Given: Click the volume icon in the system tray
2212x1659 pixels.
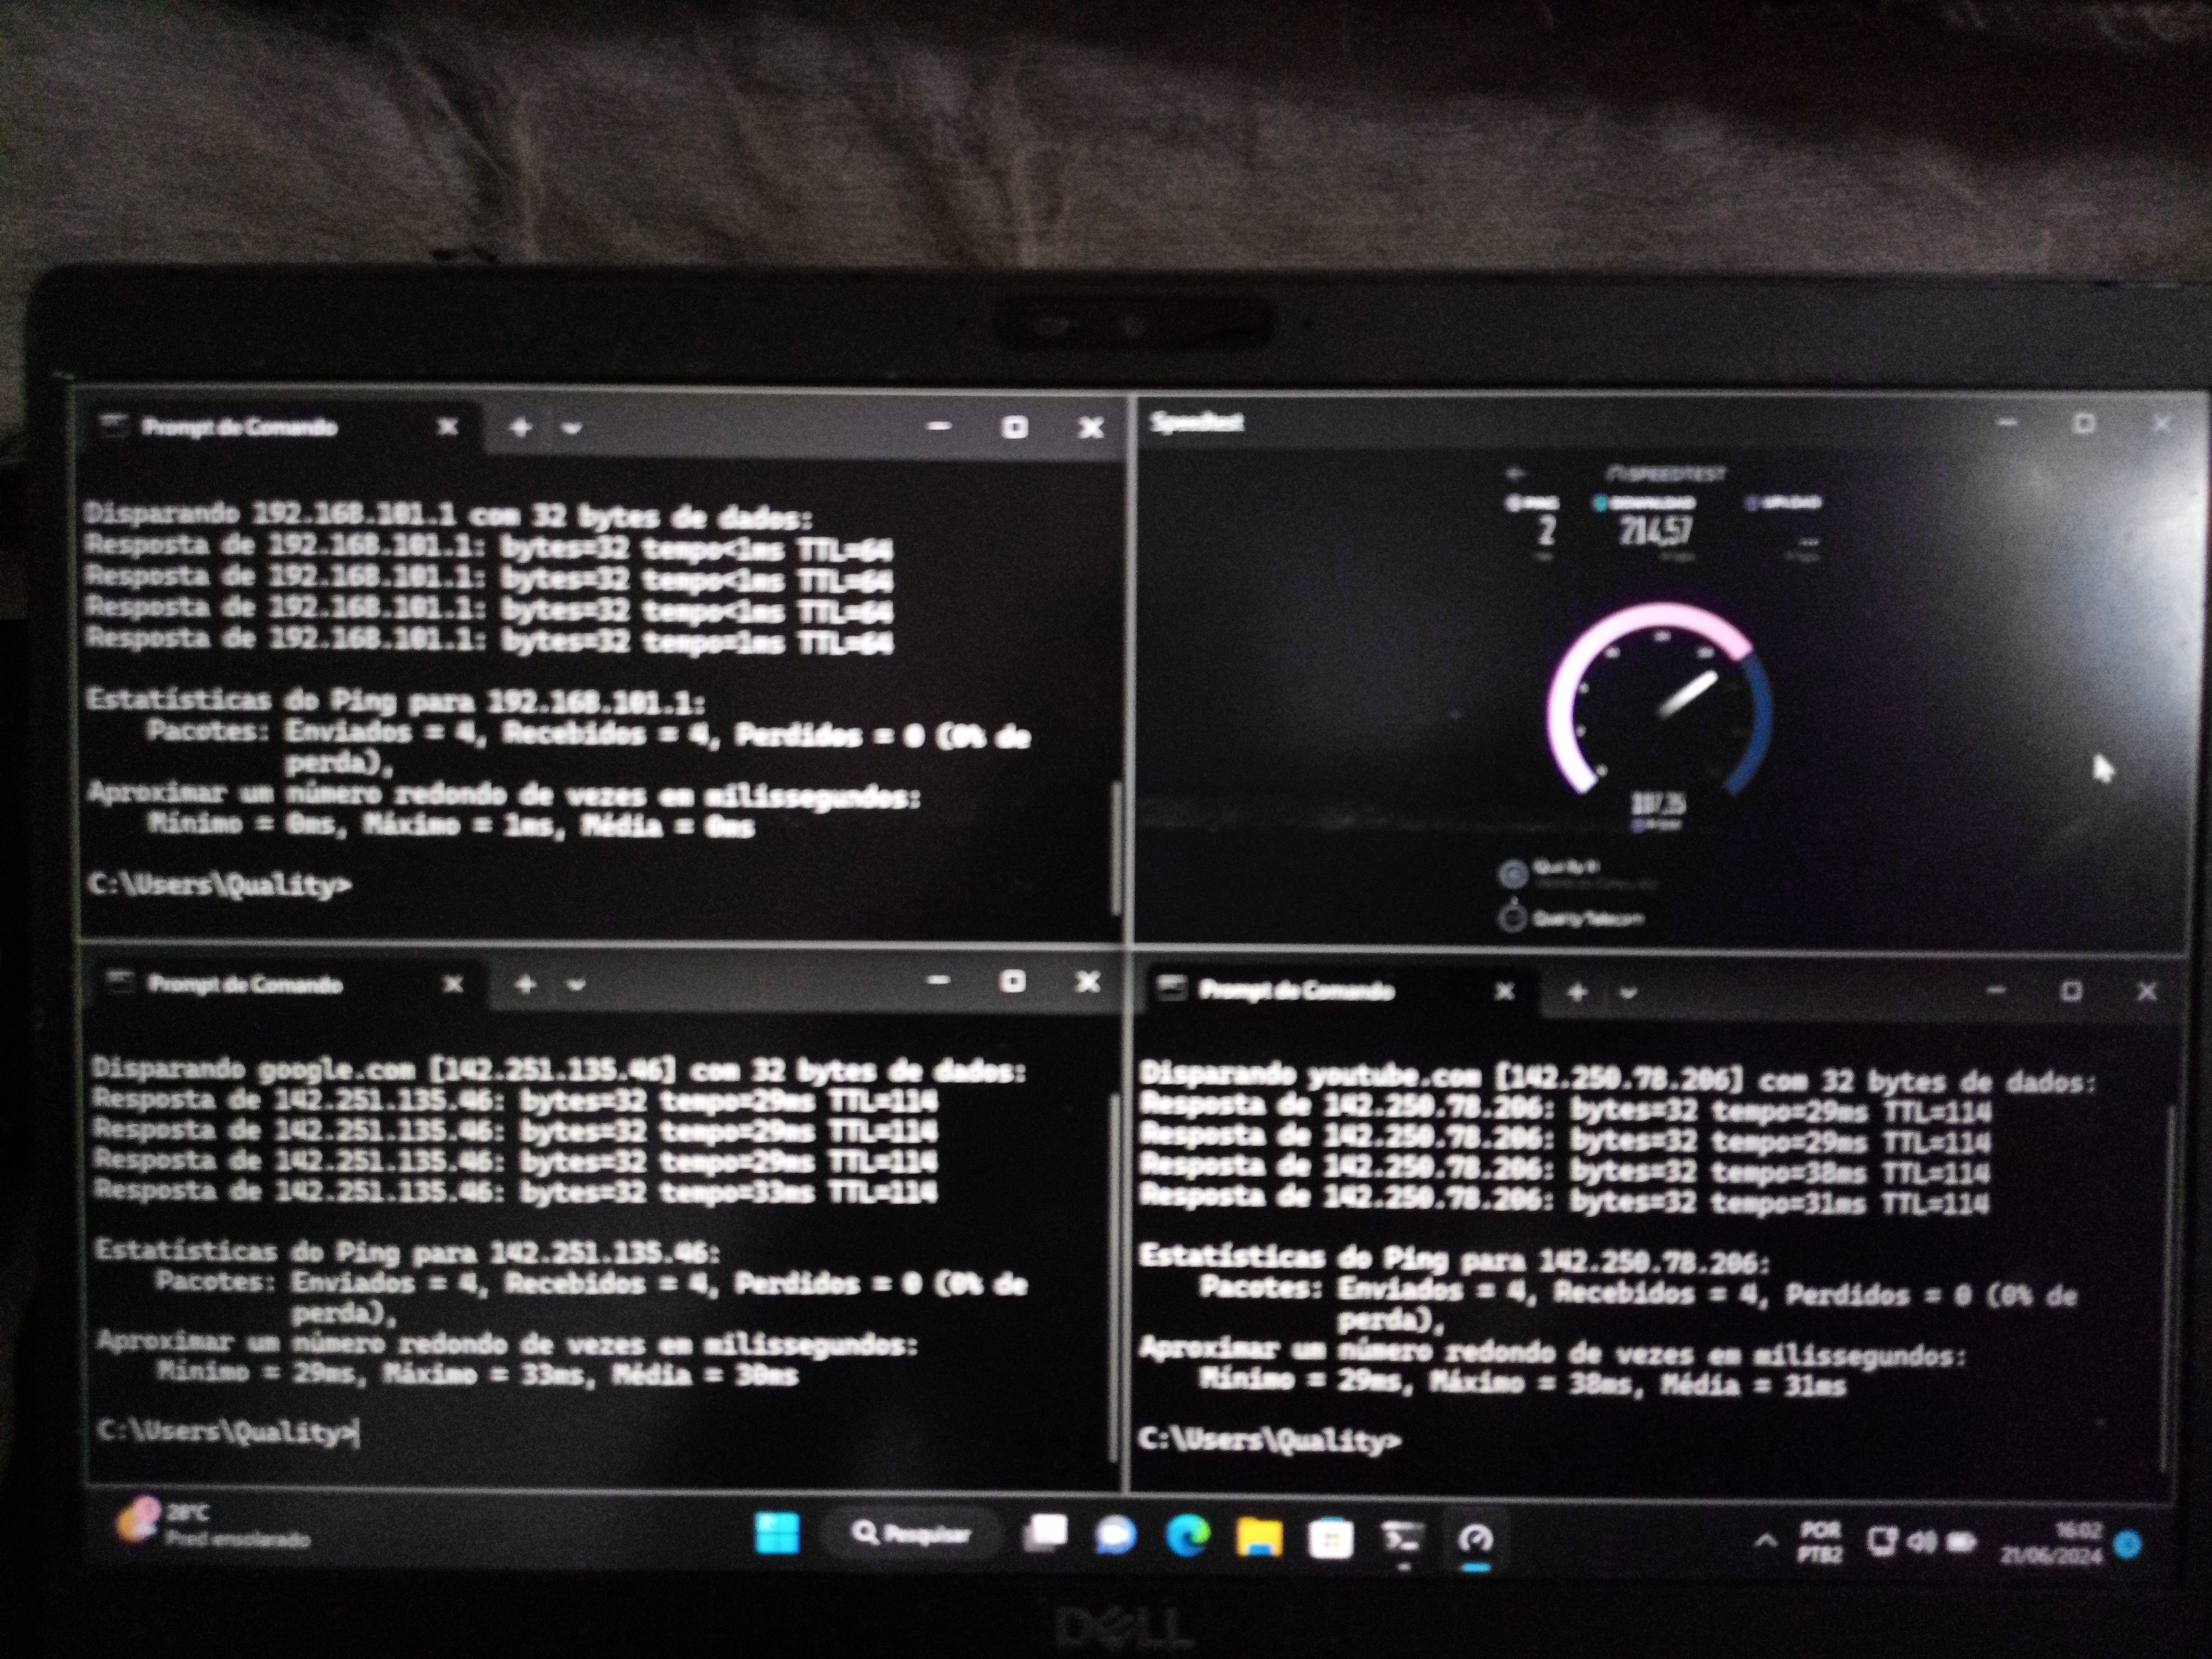Looking at the screenshot, I should 1922,1541.
